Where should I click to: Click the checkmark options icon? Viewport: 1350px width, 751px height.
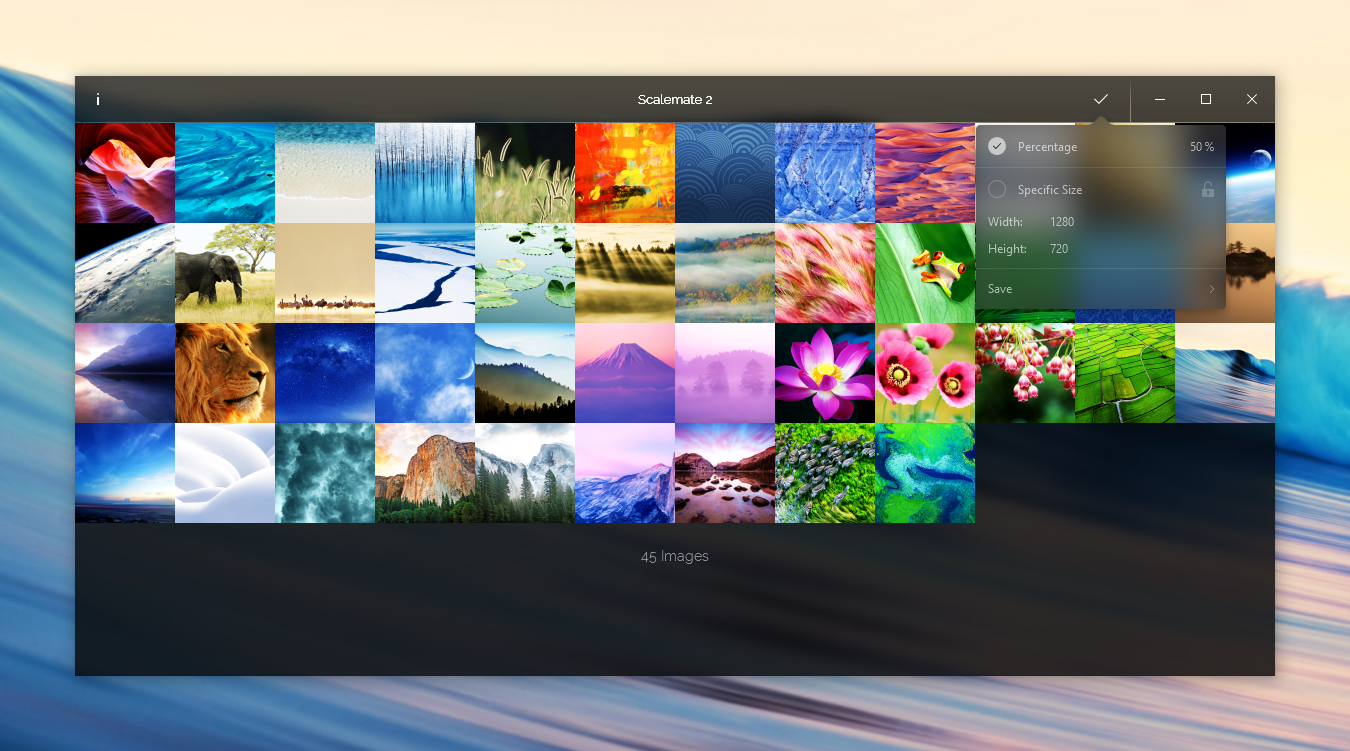pyautogui.click(x=1101, y=99)
